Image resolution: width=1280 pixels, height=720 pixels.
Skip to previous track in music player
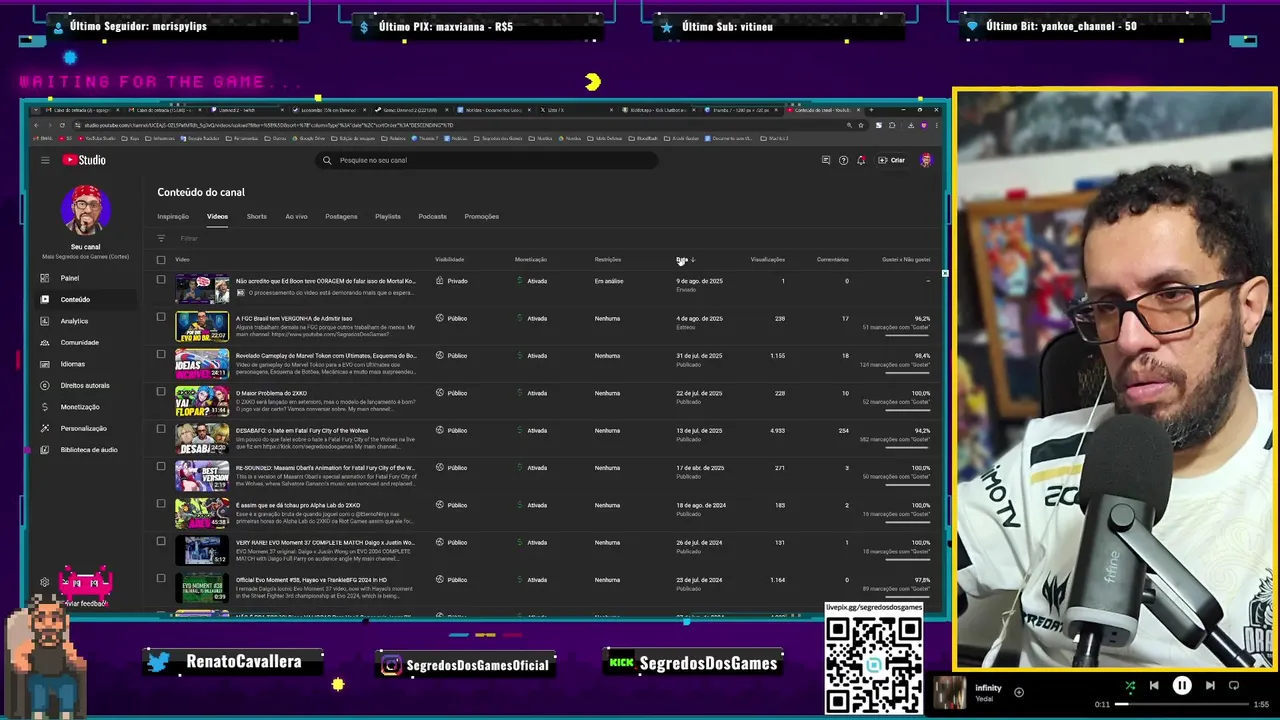(1154, 686)
